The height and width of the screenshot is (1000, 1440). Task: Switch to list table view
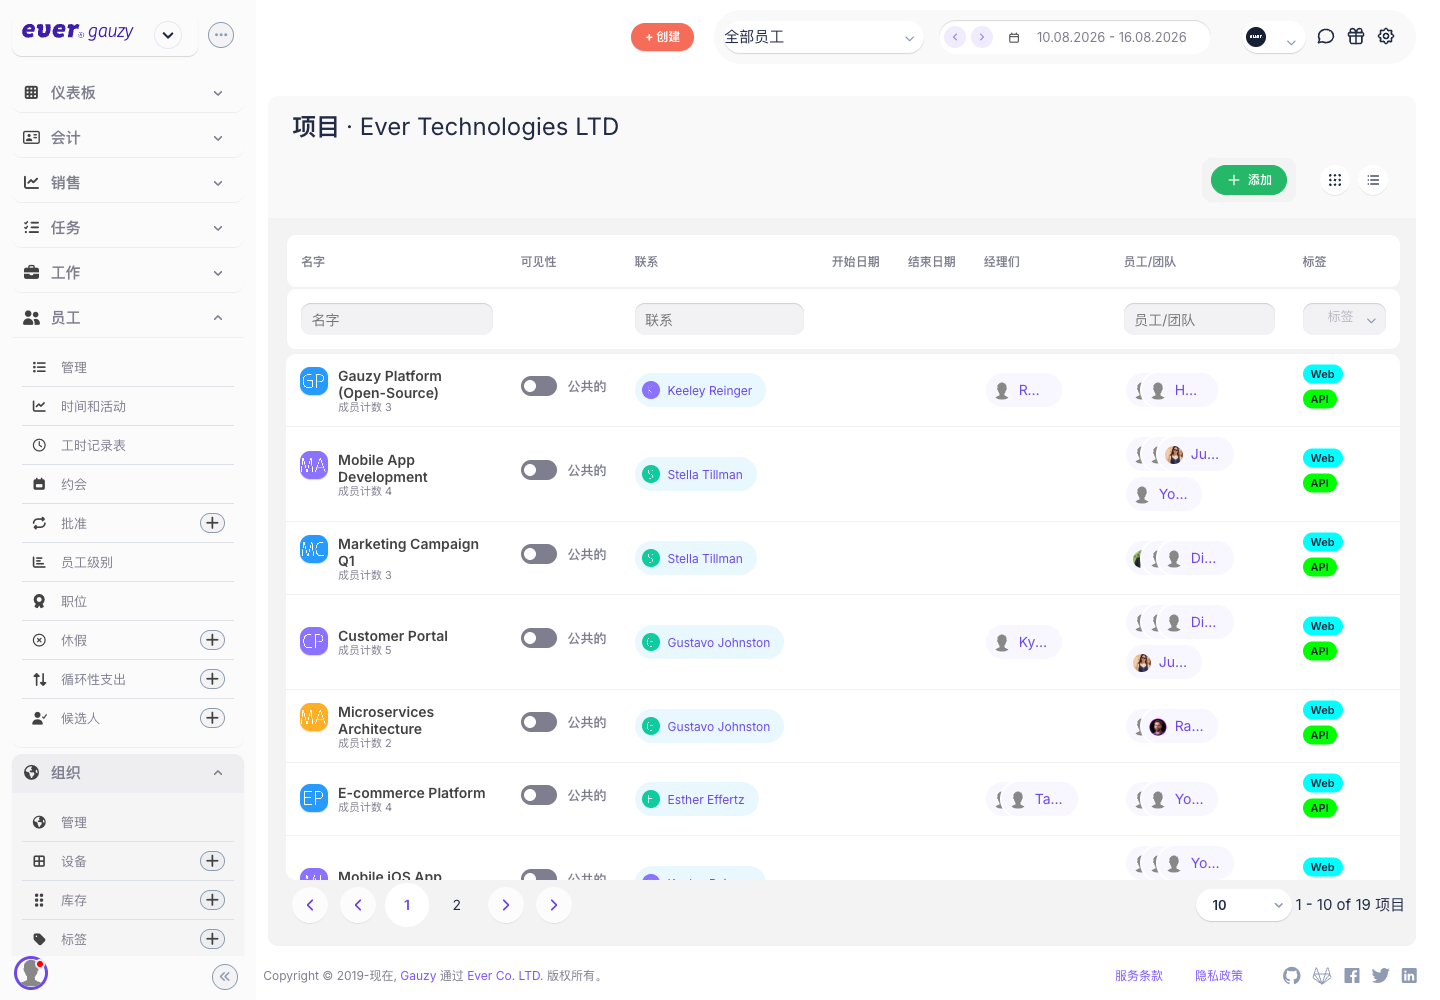tap(1373, 180)
